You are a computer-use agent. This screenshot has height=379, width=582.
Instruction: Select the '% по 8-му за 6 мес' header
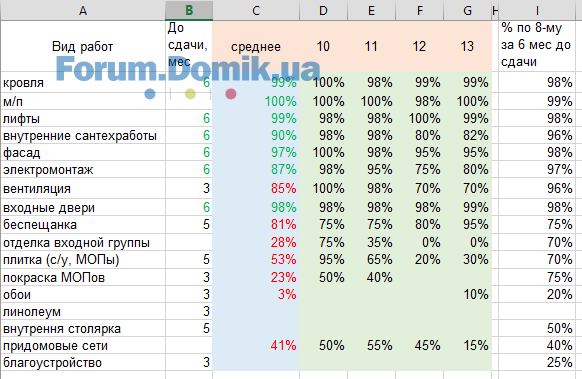click(537, 45)
